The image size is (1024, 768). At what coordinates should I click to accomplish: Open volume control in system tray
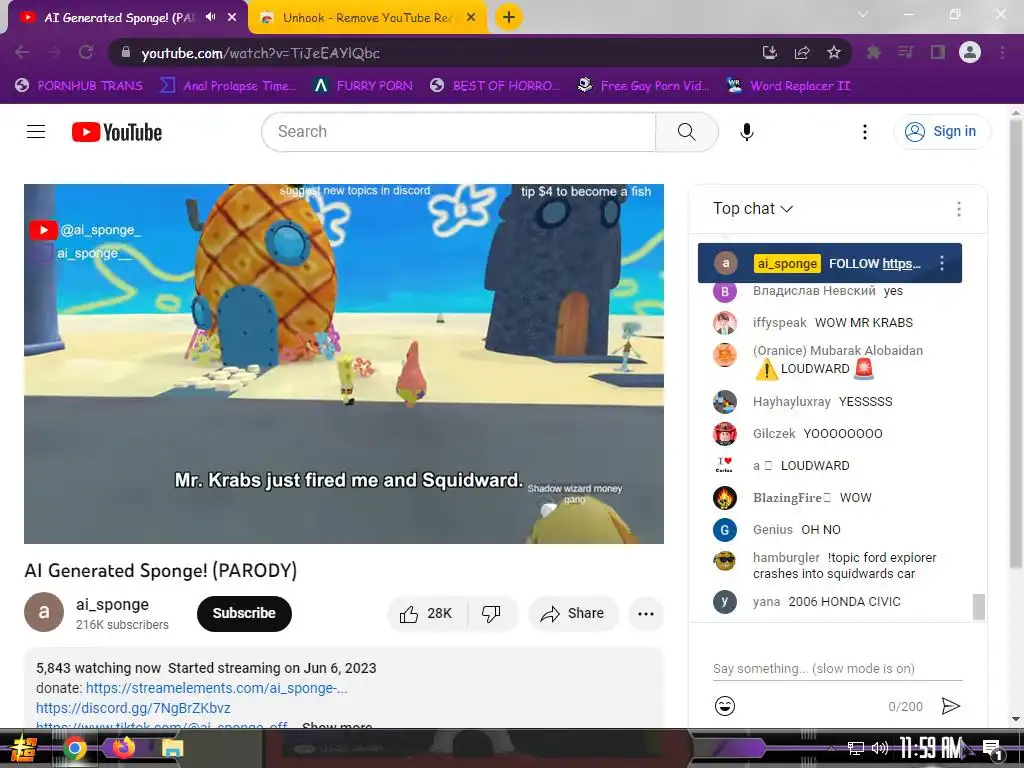(x=880, y=748)
